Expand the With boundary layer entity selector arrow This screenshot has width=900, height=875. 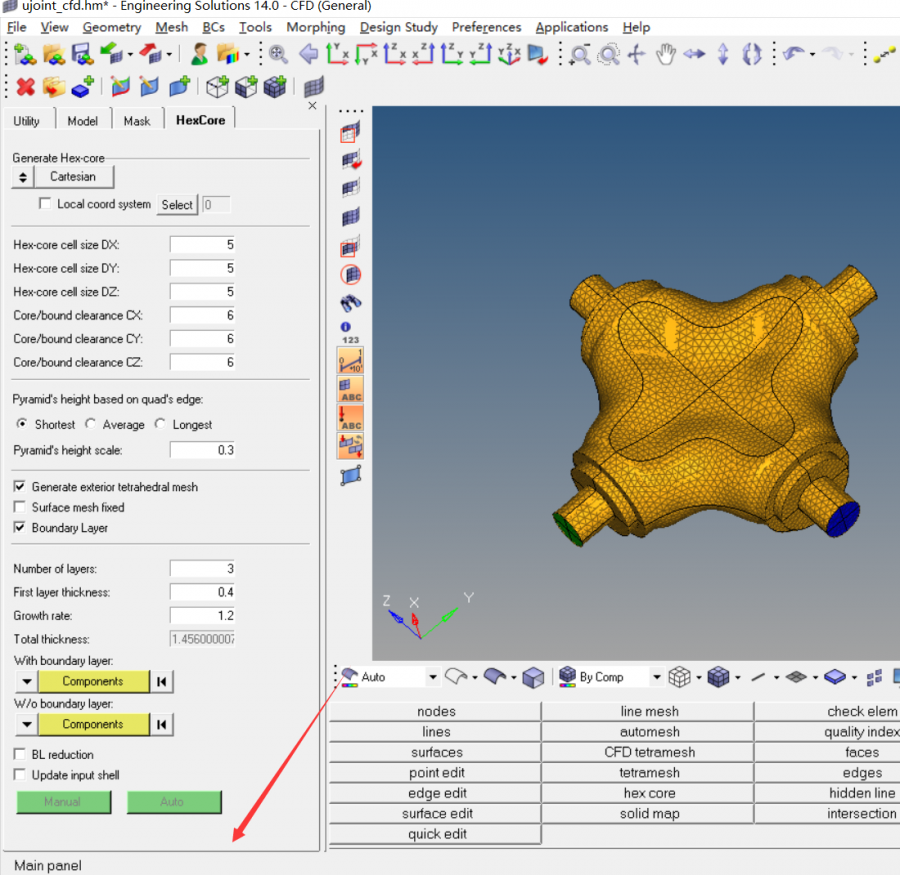pyautogui.click(x=26, y=682)
